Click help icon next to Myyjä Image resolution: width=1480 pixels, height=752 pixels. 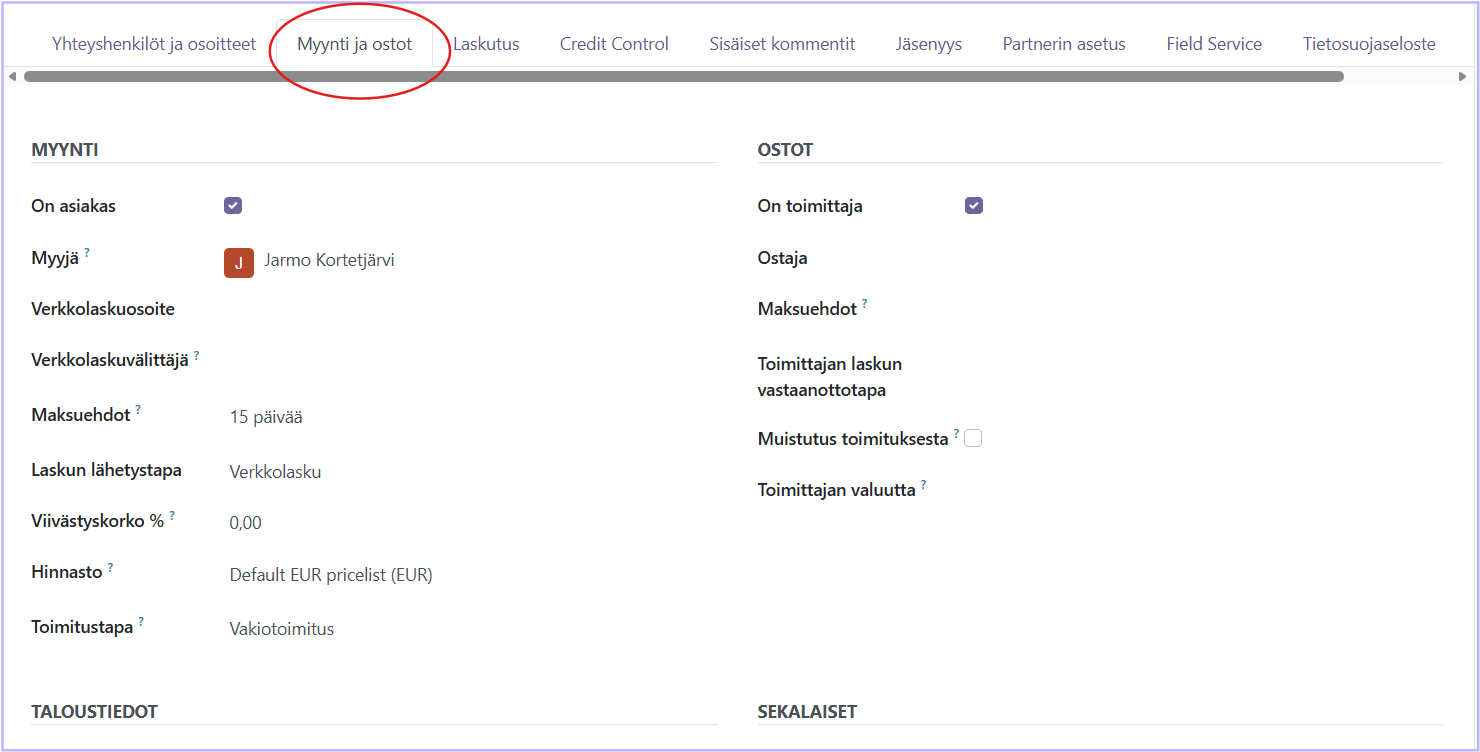[87, 254]
